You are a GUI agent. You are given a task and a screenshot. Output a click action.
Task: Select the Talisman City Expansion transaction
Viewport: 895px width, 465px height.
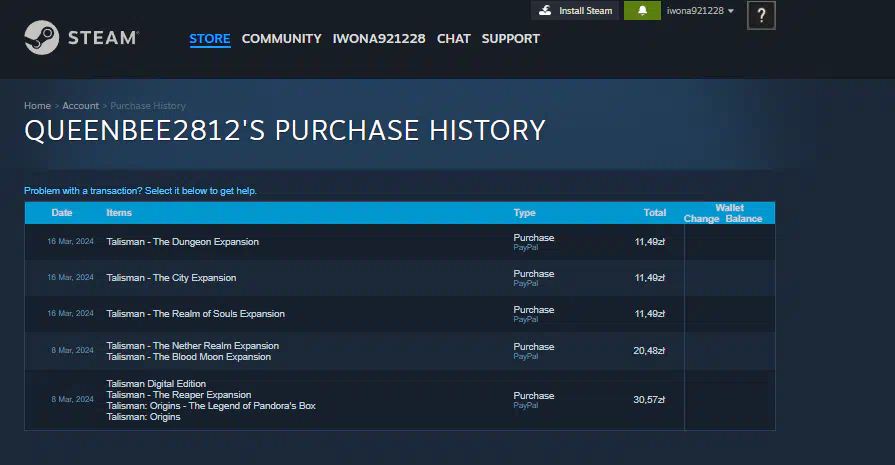pos(171,278)
